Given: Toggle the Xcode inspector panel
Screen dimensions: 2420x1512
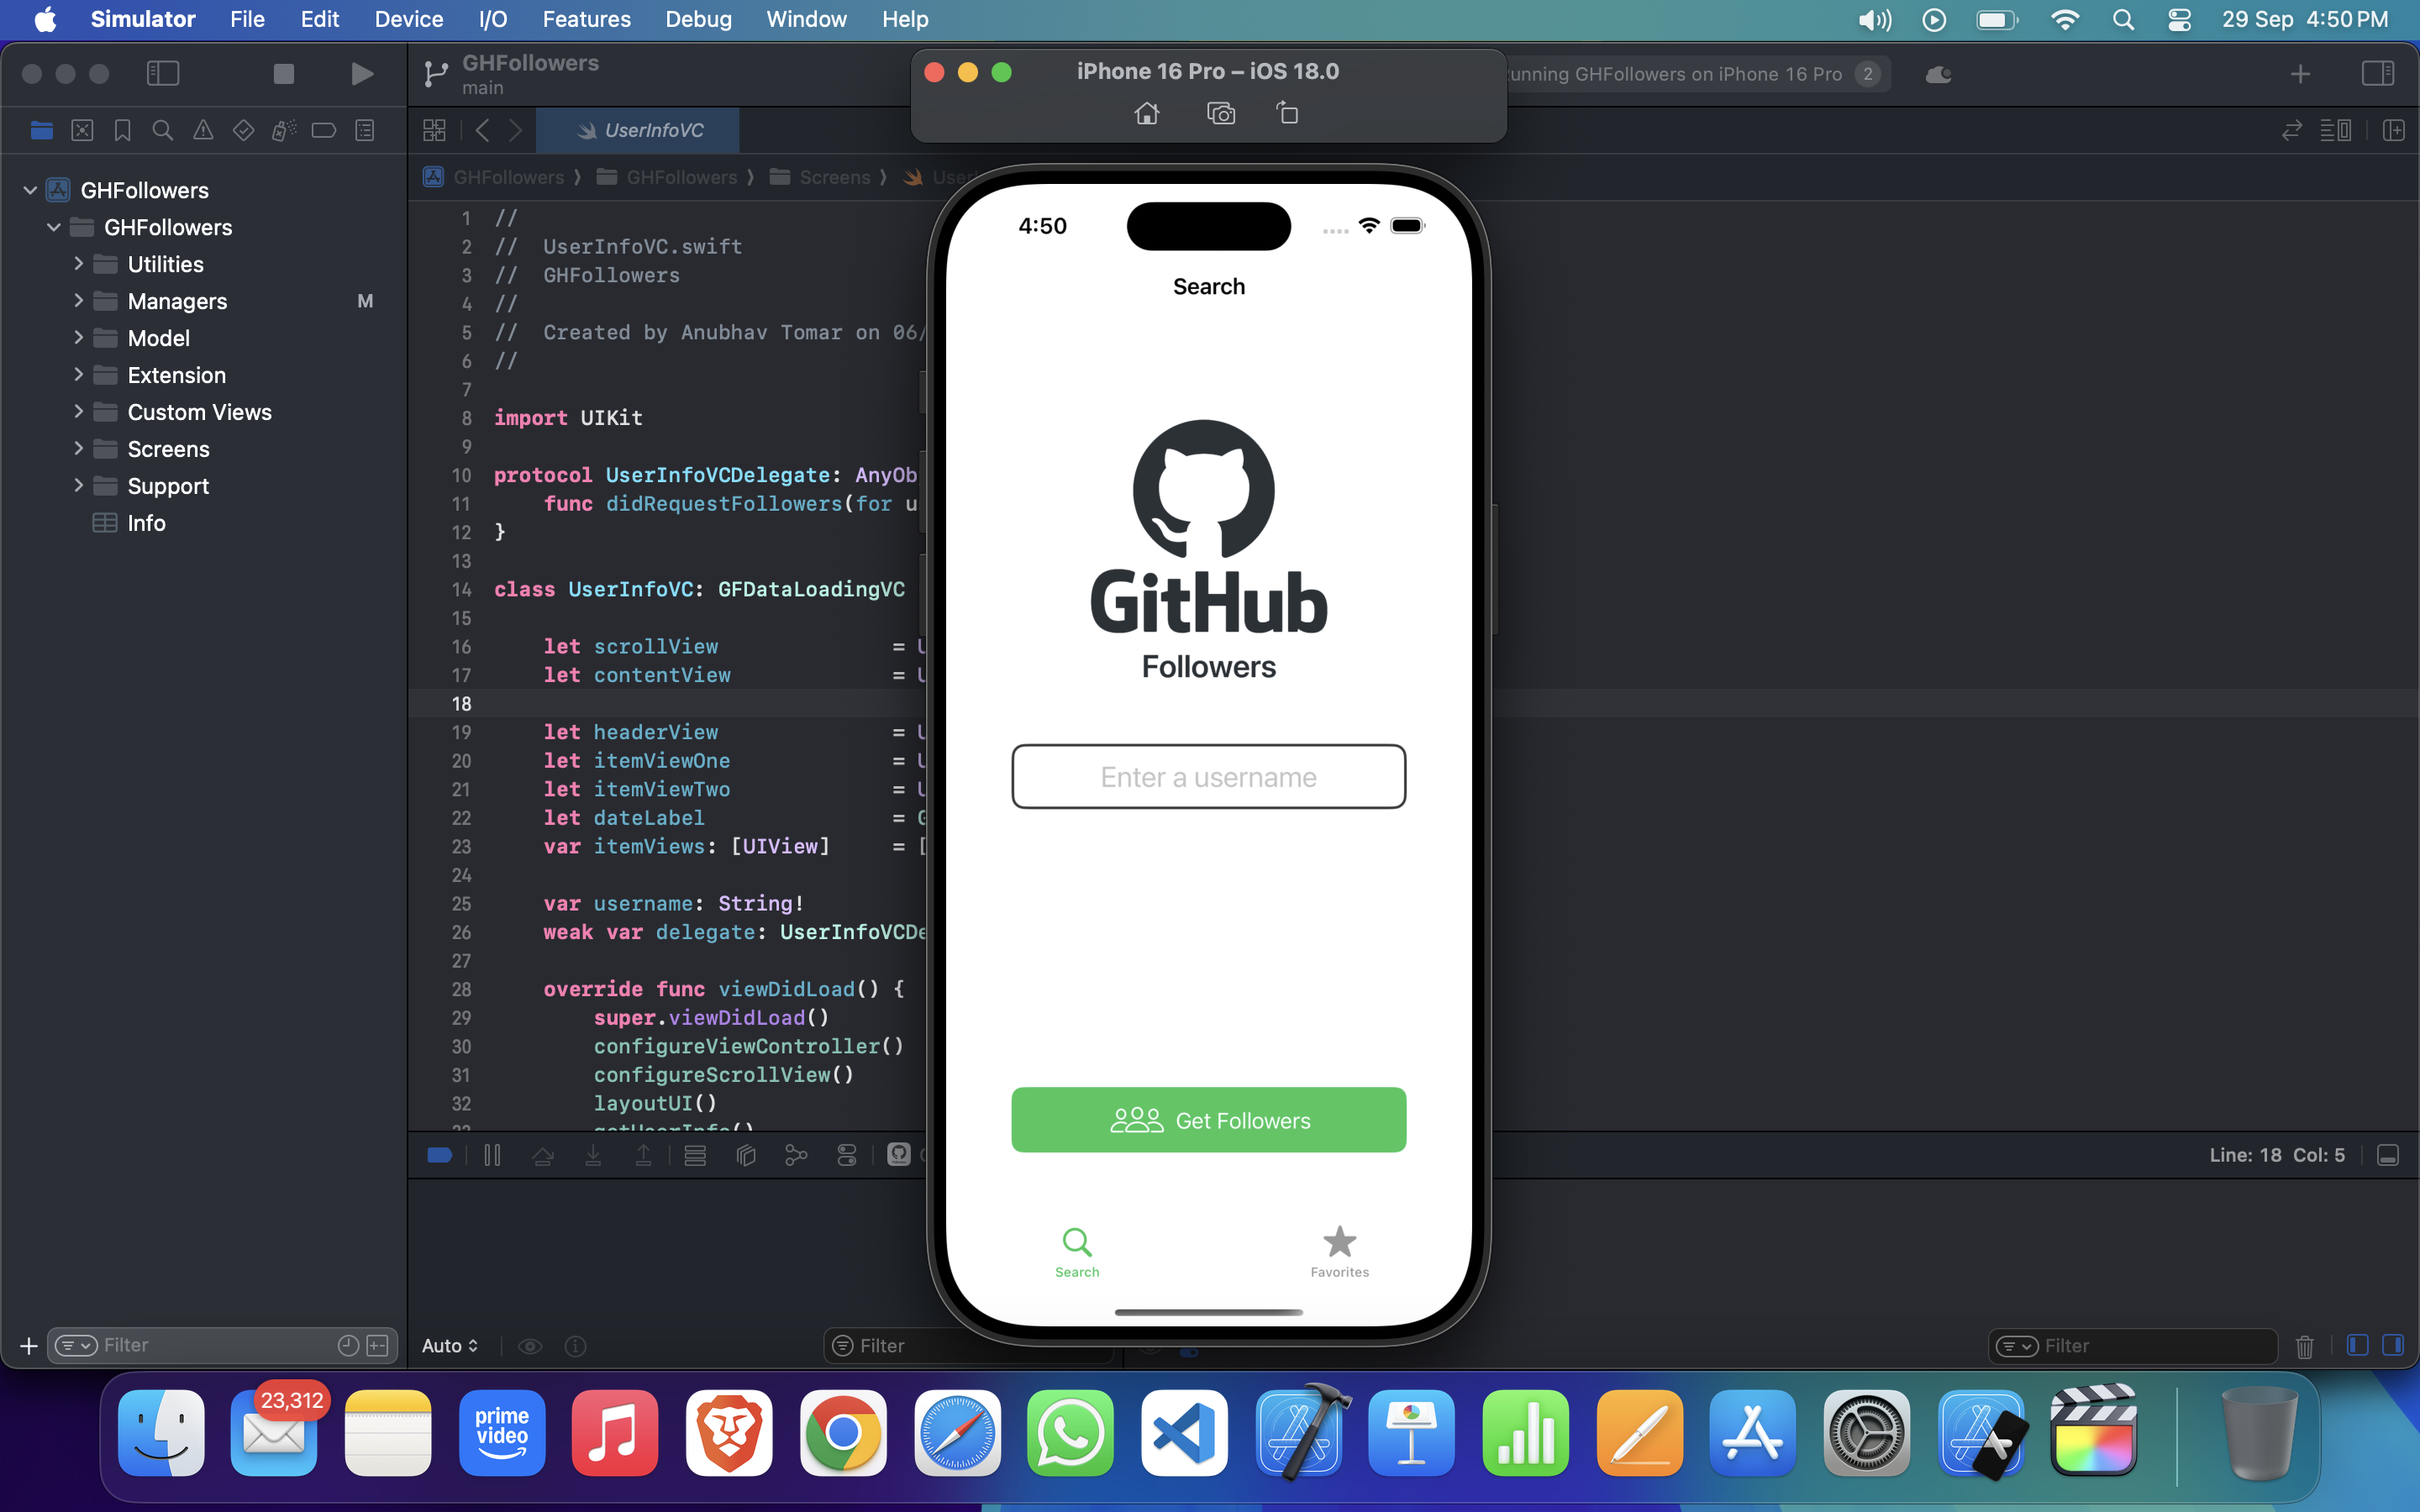Looking at the screenshot, I should pyautogui.click(x=2377, y=74).
